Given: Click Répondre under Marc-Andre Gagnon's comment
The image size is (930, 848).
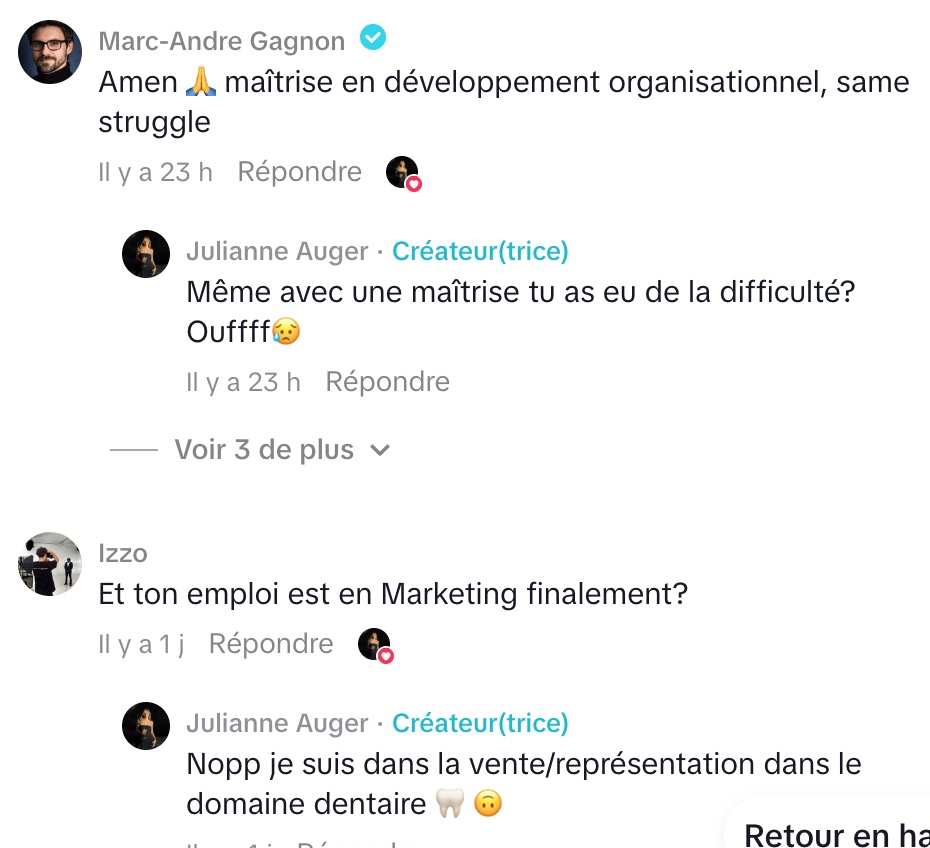Looking at the screenshot, I should [299, 172].
